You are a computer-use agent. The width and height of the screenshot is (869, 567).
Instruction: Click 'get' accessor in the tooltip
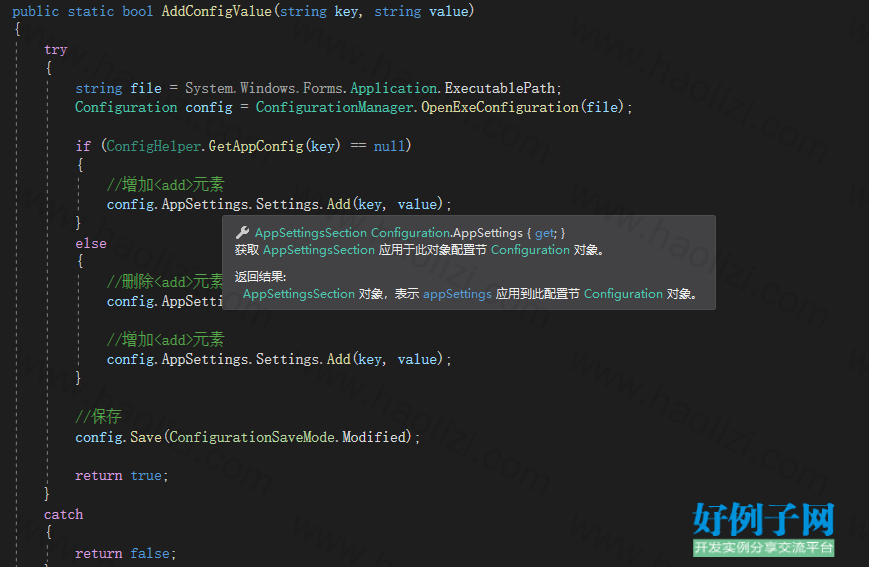[x=544, y=233]
